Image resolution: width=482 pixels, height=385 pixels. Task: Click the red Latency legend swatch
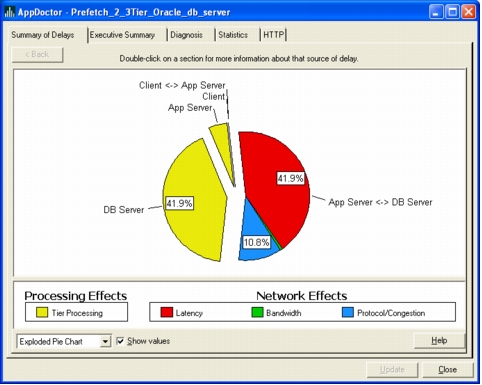pyautogui.click(x=167, y=312)
